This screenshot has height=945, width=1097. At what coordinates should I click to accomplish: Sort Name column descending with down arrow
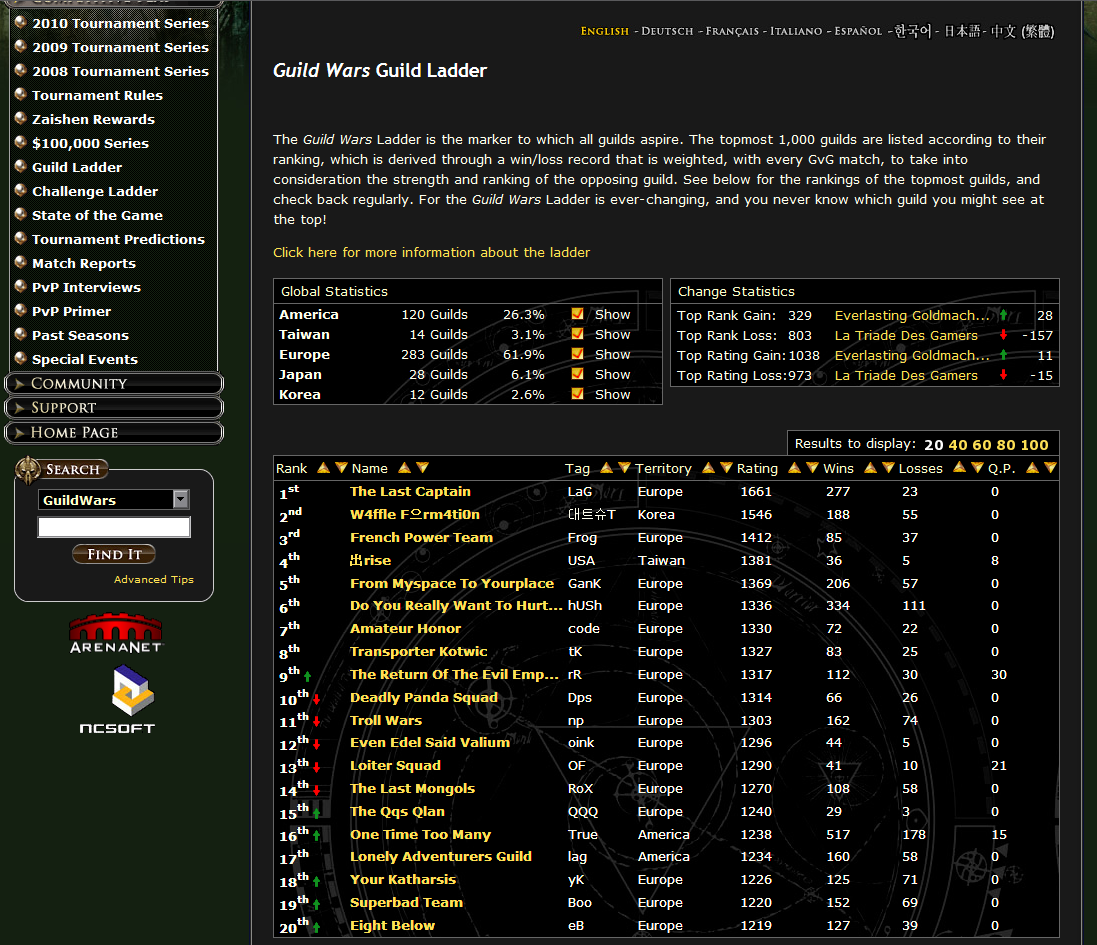[x=423, y=468]
